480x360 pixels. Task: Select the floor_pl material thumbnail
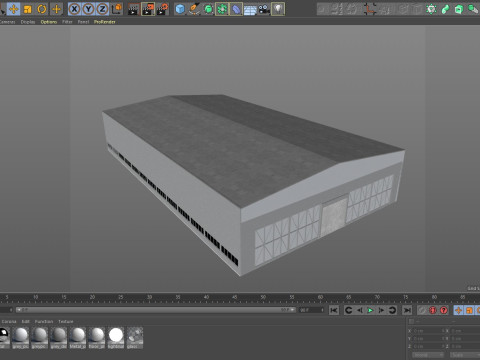[97, 338]
